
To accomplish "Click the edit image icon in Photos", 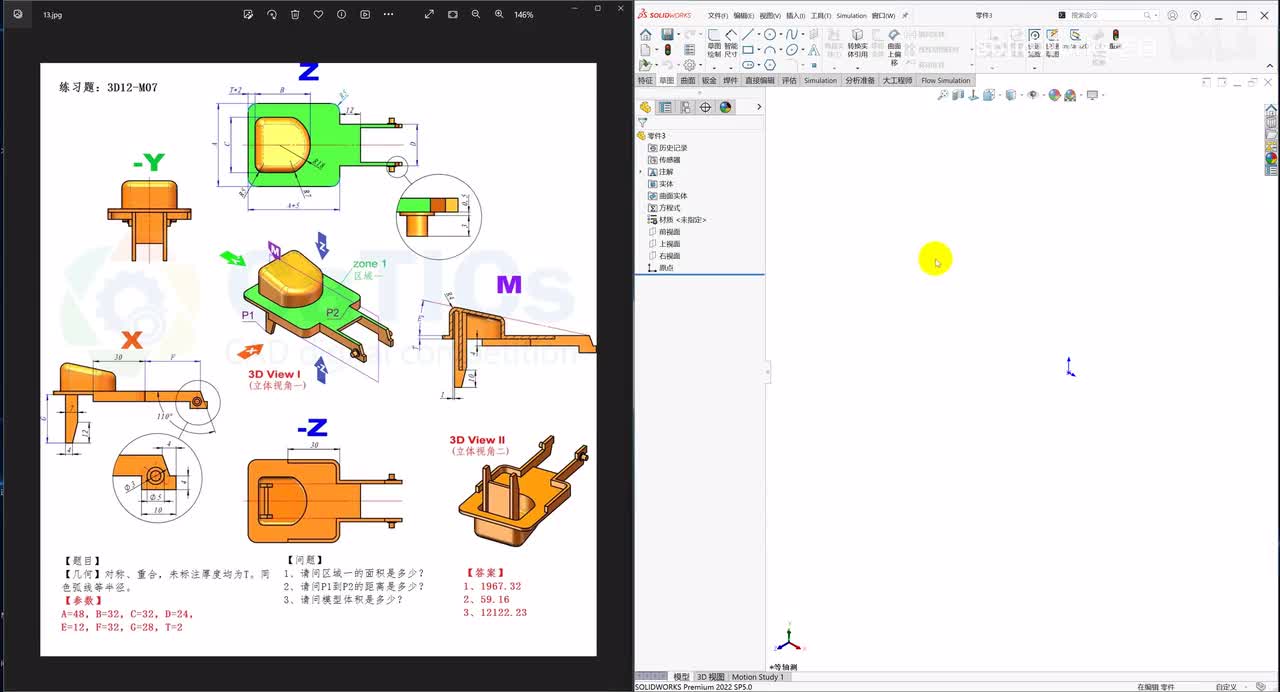I will [x=248, y=14].
